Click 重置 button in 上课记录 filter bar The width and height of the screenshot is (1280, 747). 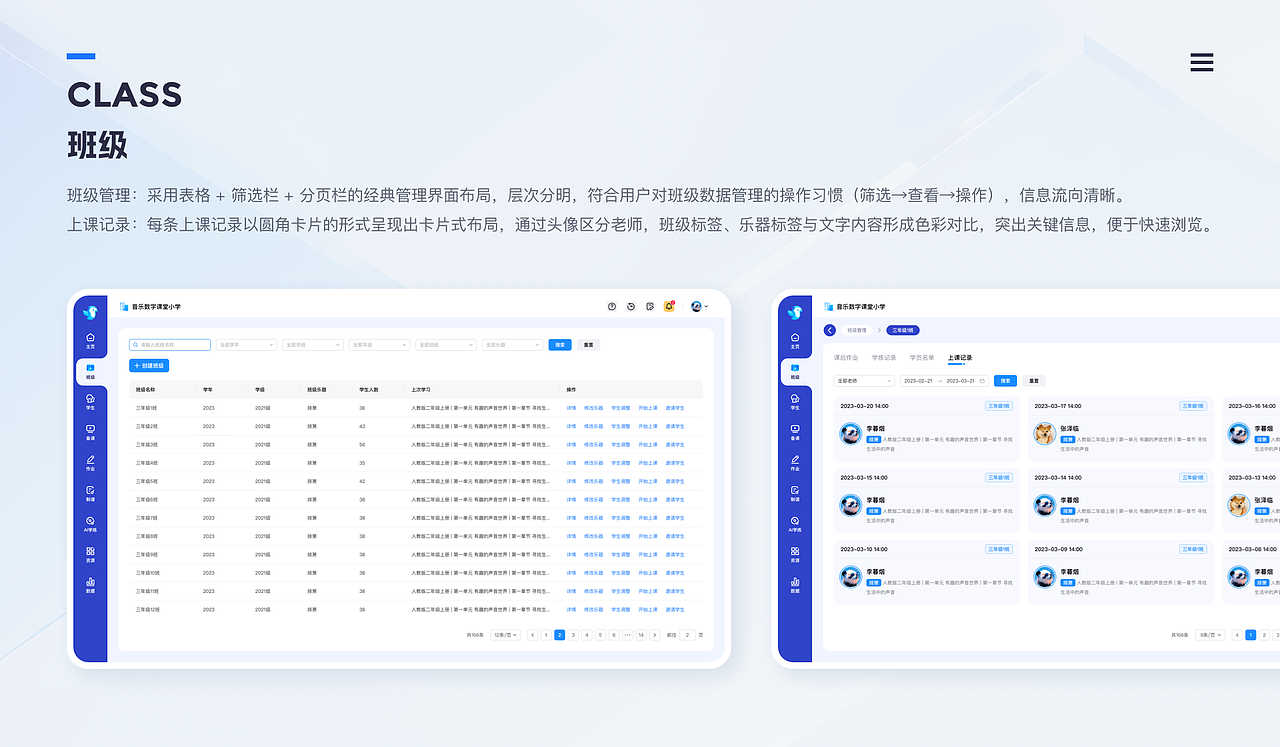(x=1033, y=381)
